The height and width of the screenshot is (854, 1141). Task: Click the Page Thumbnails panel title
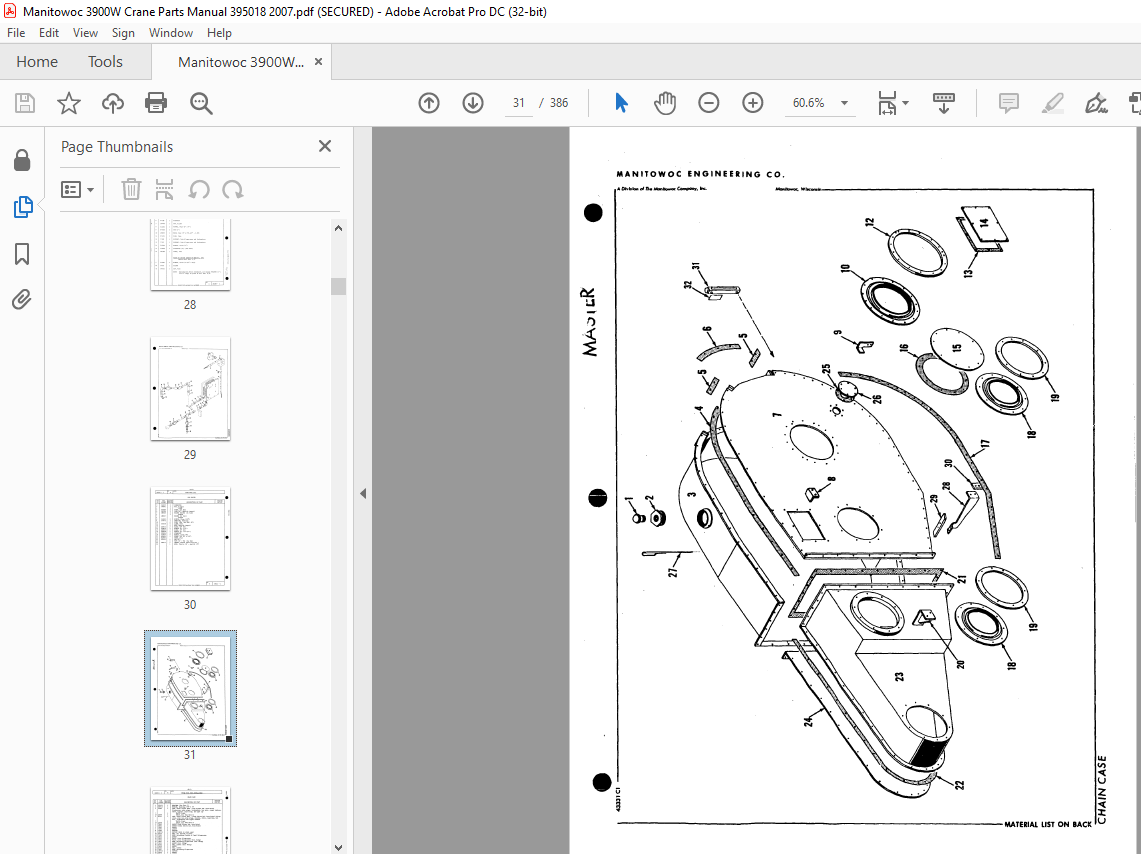click(x=117, y=146)
